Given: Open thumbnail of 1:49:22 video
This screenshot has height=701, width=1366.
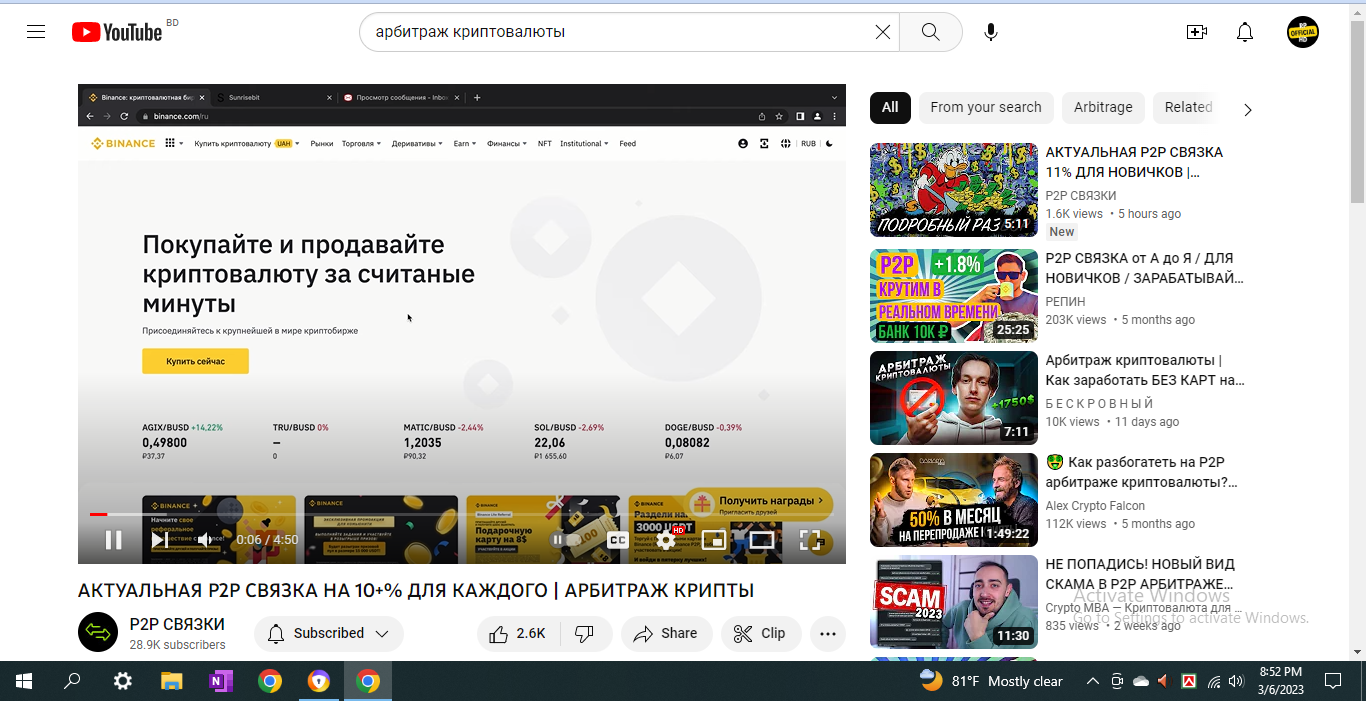Looking at the screenshot, I should click(954, 500).
